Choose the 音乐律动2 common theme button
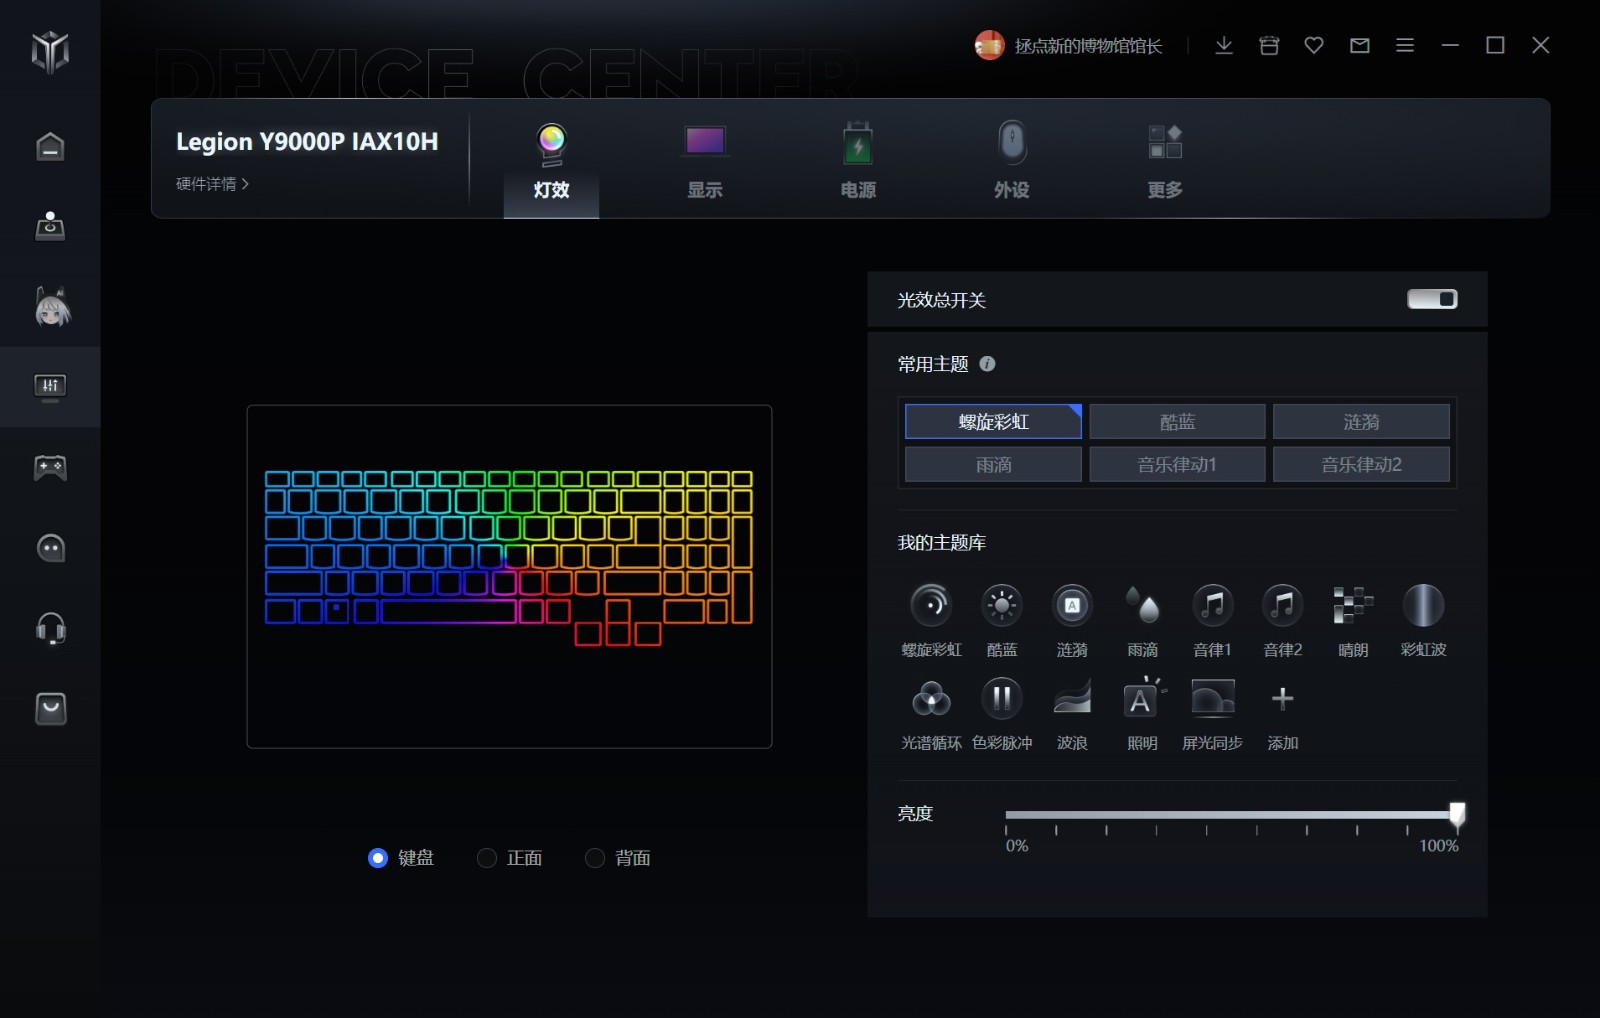Viewport: 1600px width, 1018px height. [x=1361, y=465]
